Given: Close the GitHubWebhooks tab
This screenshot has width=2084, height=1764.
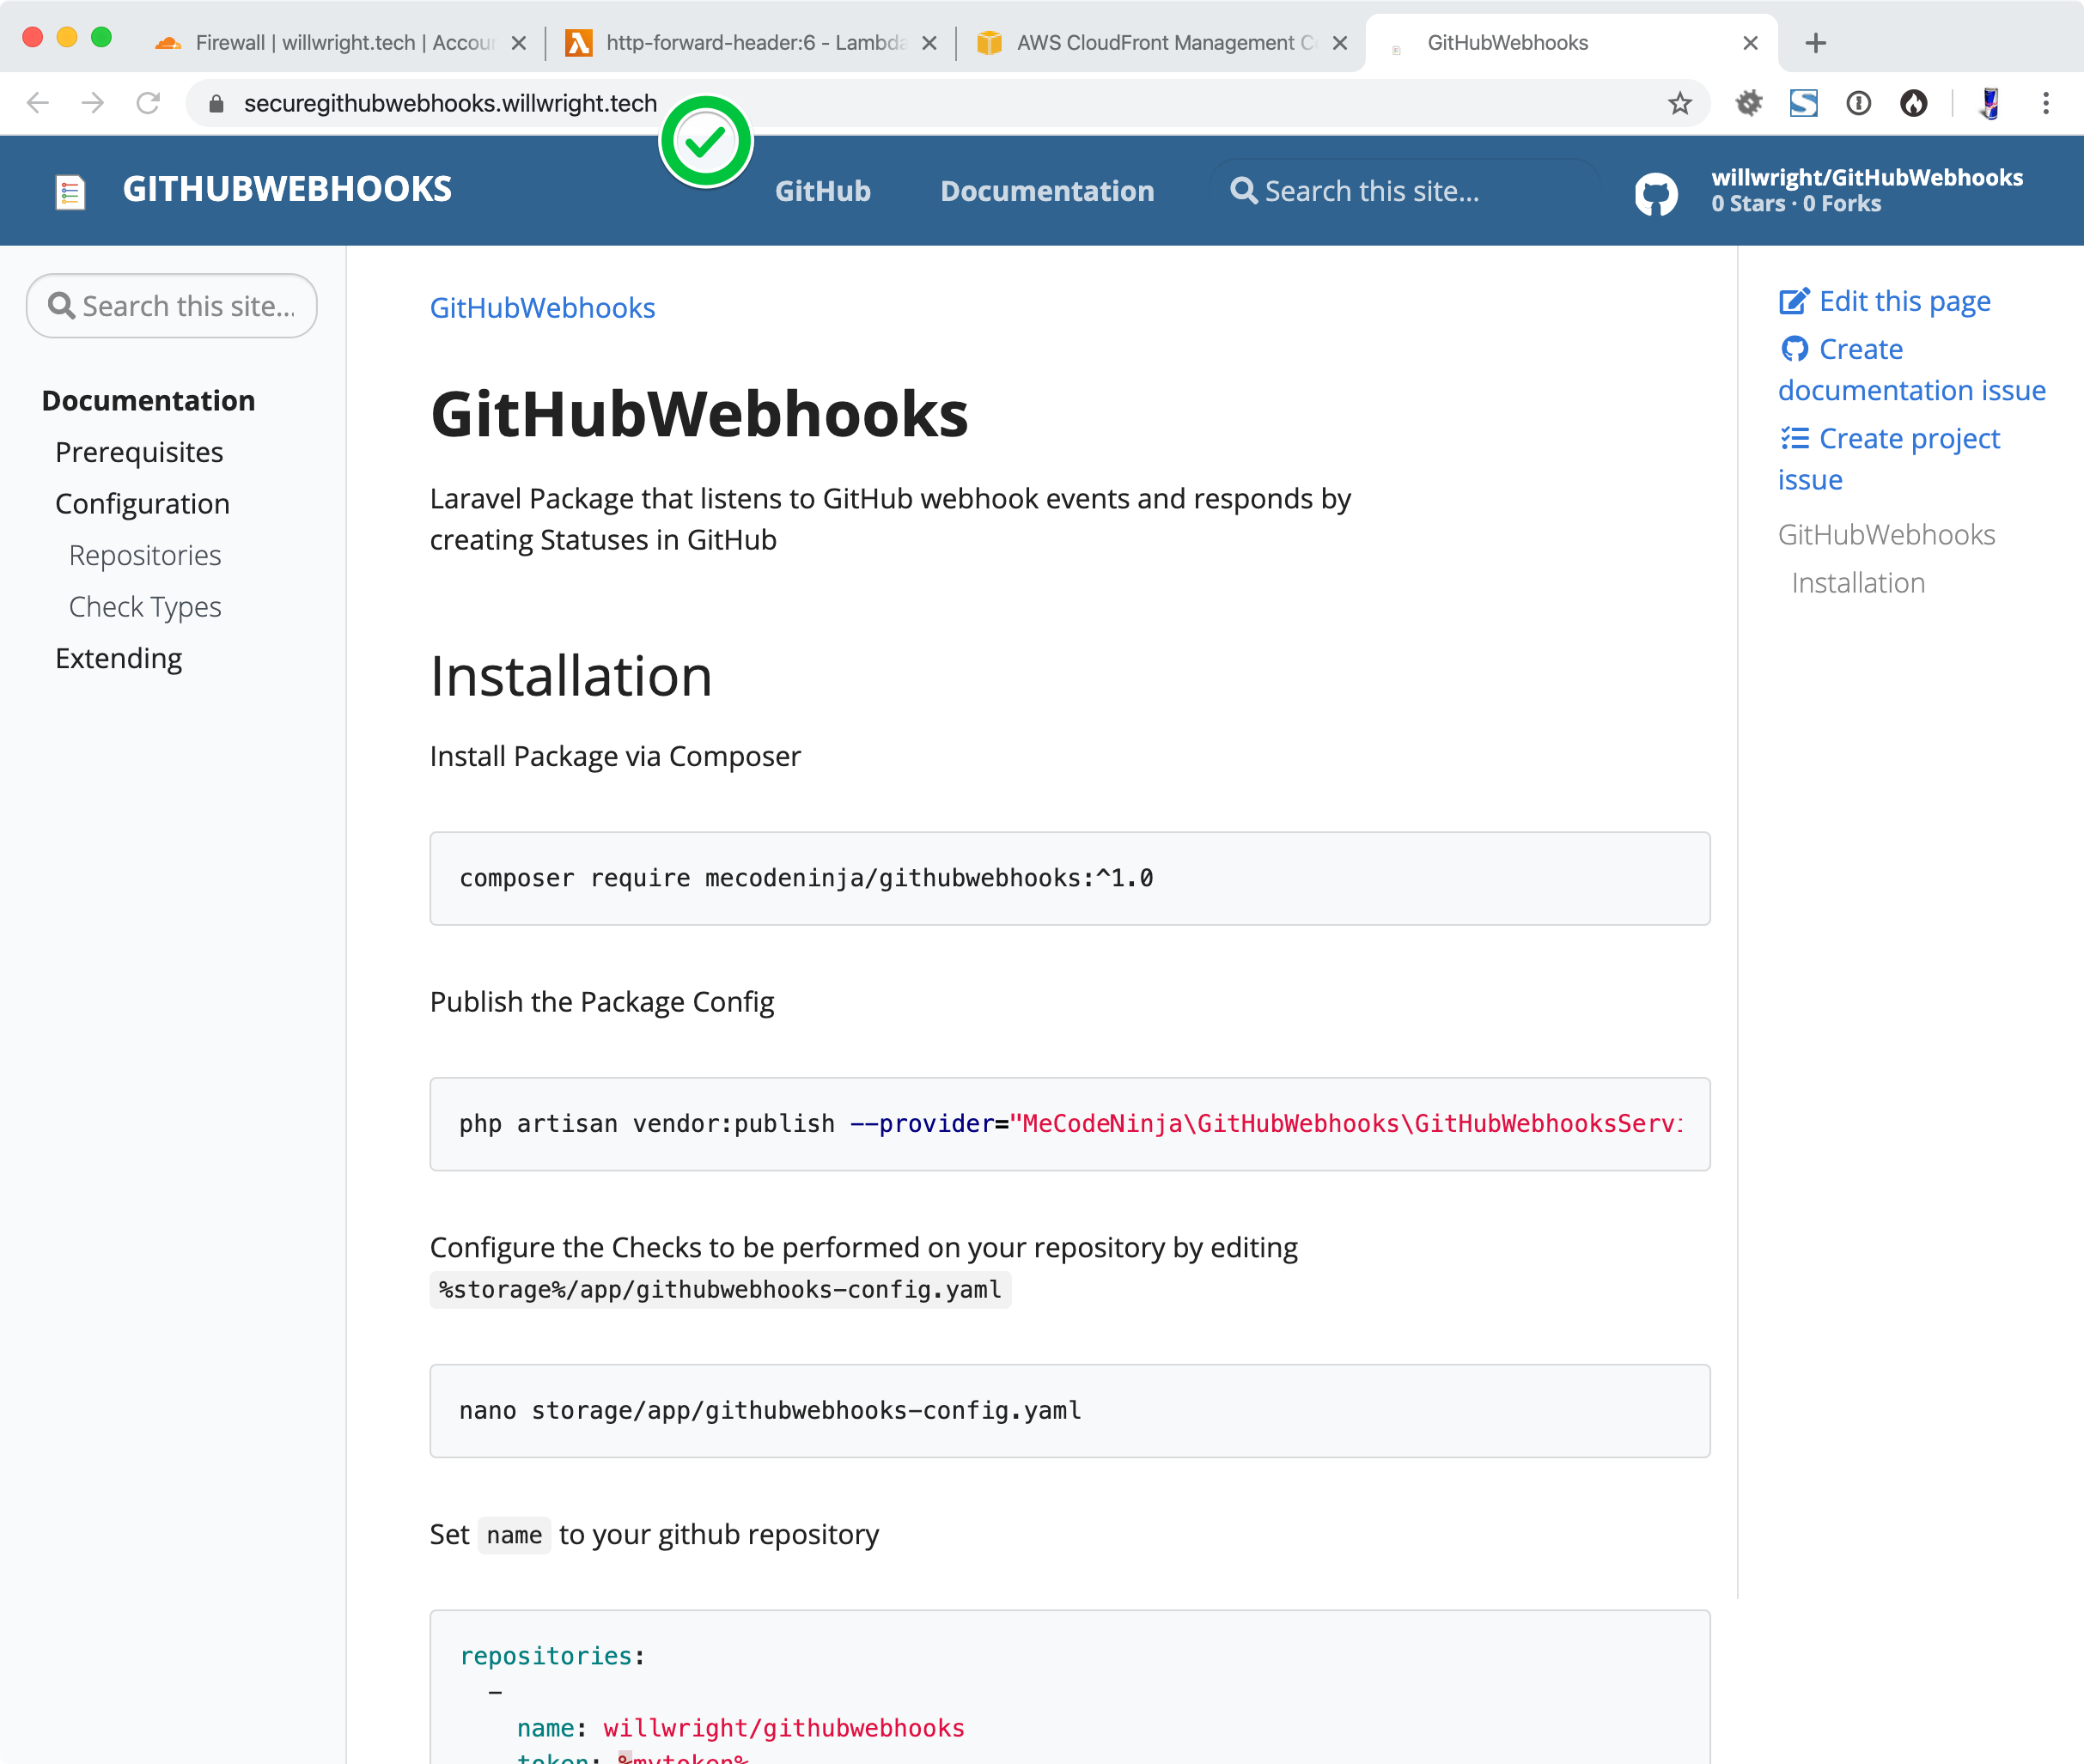Looking at the screenshot, I should coord(1750,43).
